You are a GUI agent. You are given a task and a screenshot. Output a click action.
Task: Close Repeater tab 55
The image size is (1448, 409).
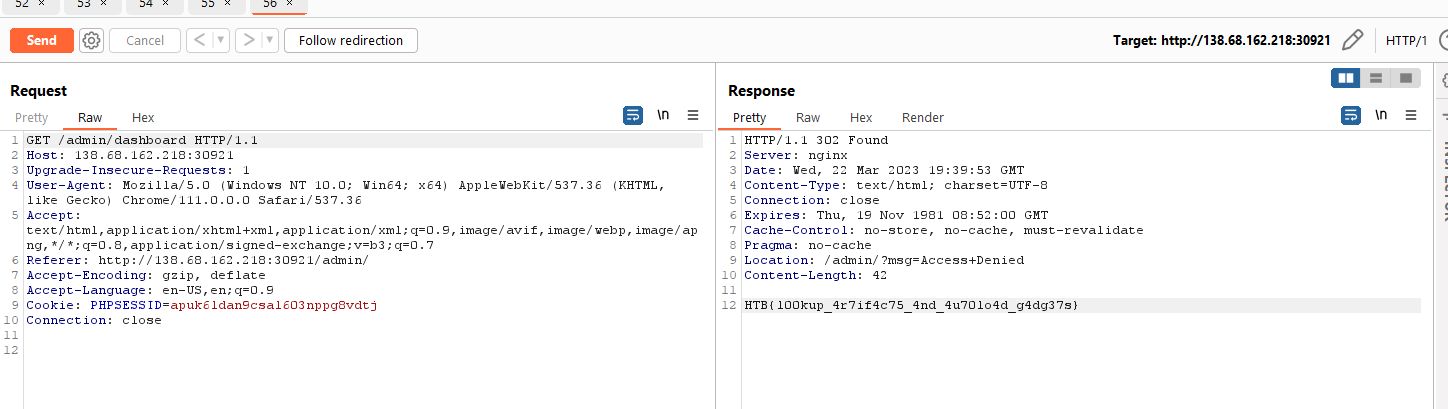pyautogui.click(x=228, y=4)
